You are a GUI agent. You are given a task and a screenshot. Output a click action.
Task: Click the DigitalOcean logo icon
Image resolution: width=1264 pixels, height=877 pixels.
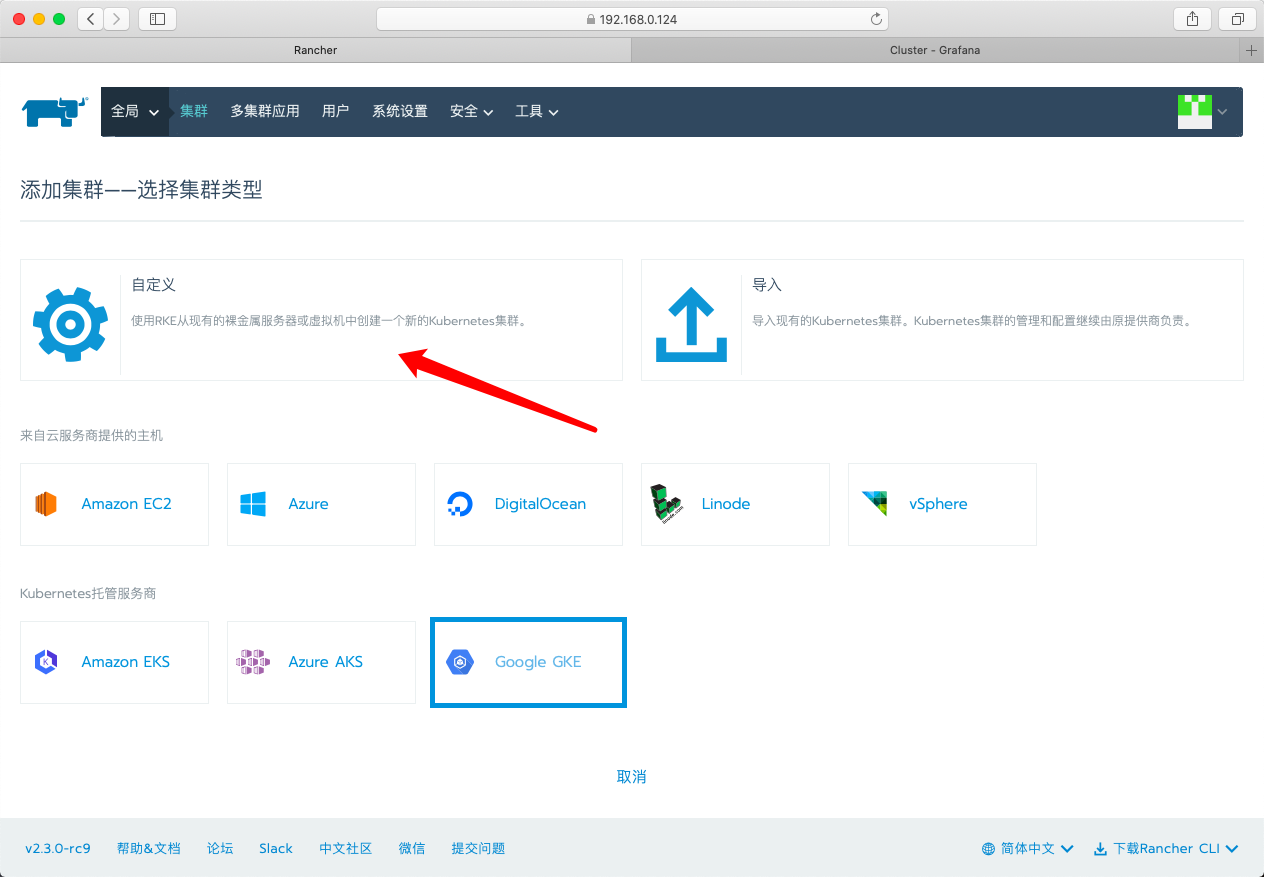[x=459, y=504]
